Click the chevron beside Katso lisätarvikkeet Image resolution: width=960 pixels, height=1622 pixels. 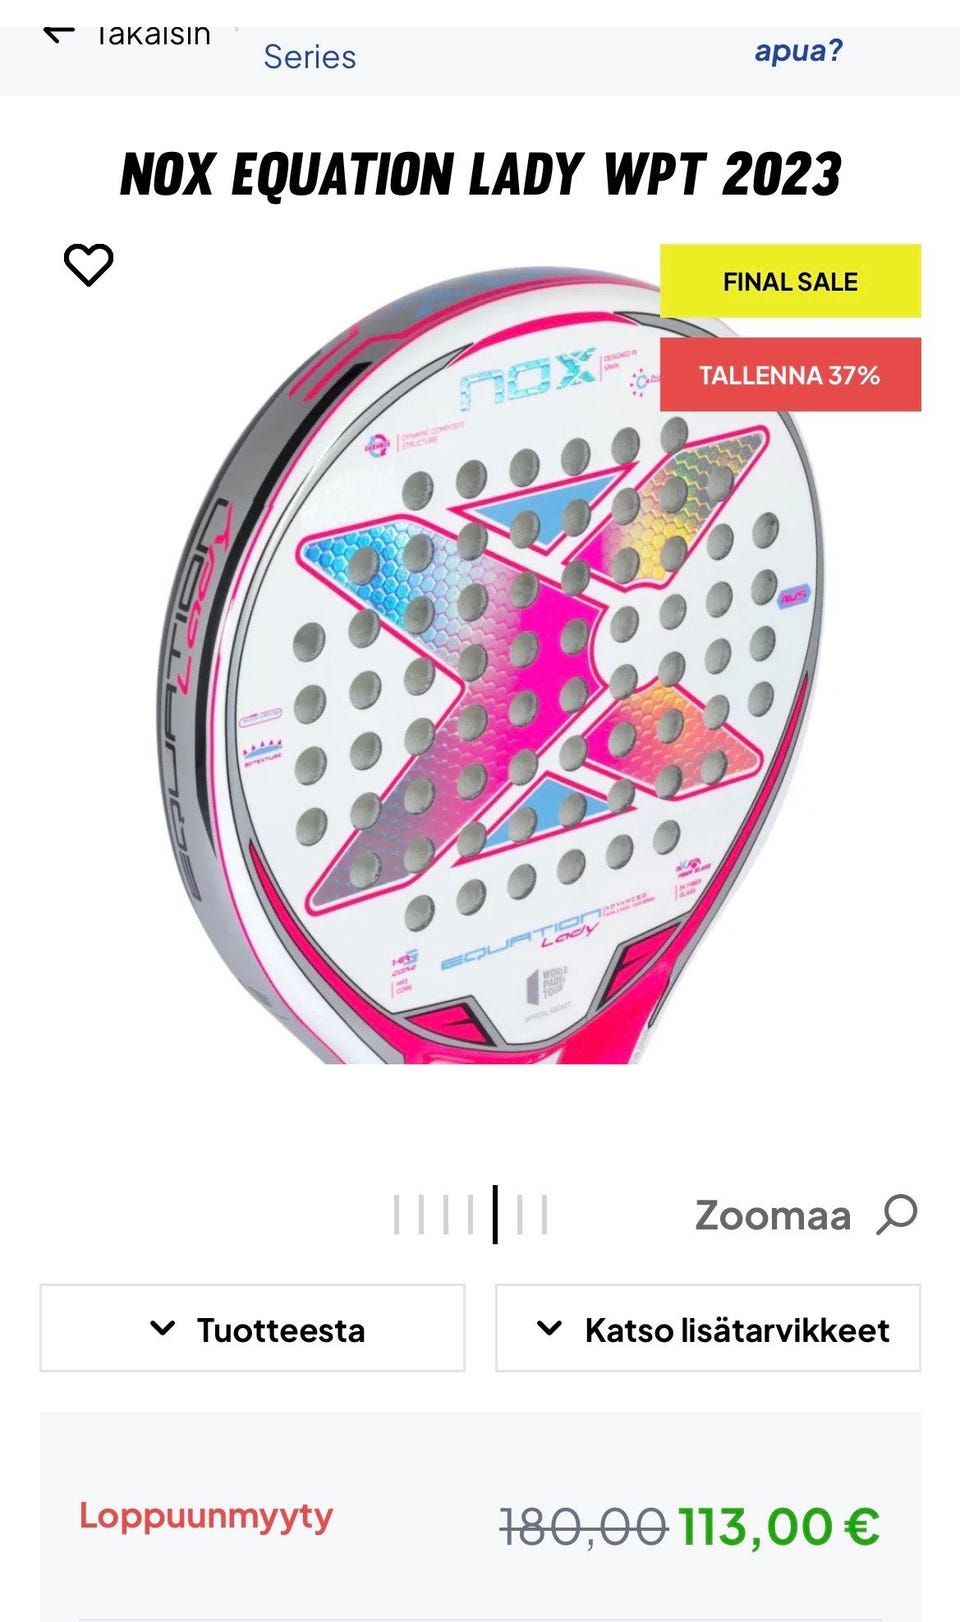click(549, 1329)
